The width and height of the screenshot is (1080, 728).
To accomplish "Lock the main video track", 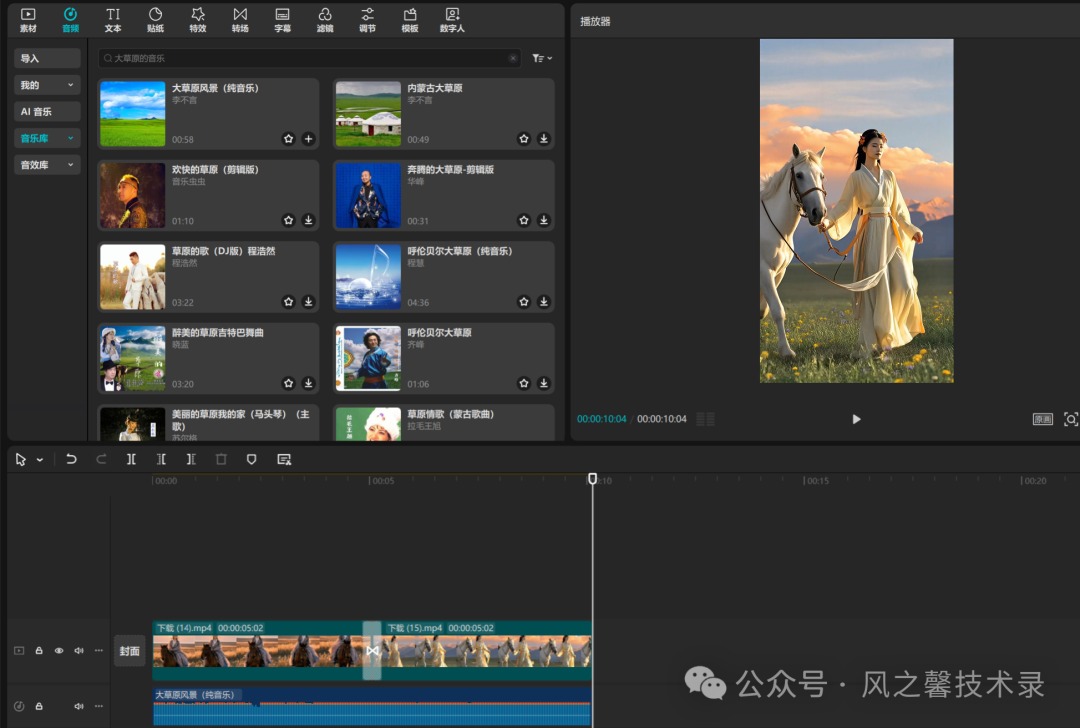I will coord(39,651).
